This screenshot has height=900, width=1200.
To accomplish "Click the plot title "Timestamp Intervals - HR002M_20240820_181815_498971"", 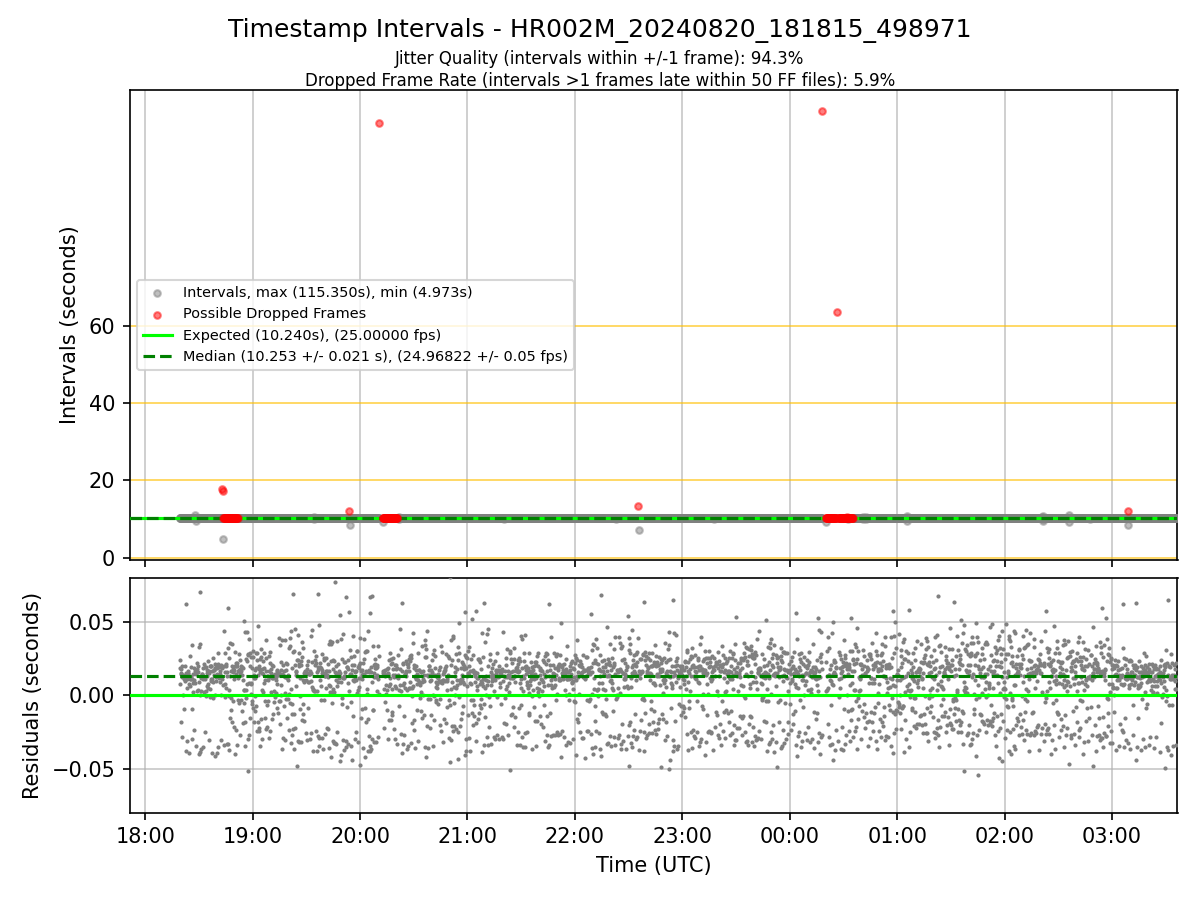I will 599,29.
